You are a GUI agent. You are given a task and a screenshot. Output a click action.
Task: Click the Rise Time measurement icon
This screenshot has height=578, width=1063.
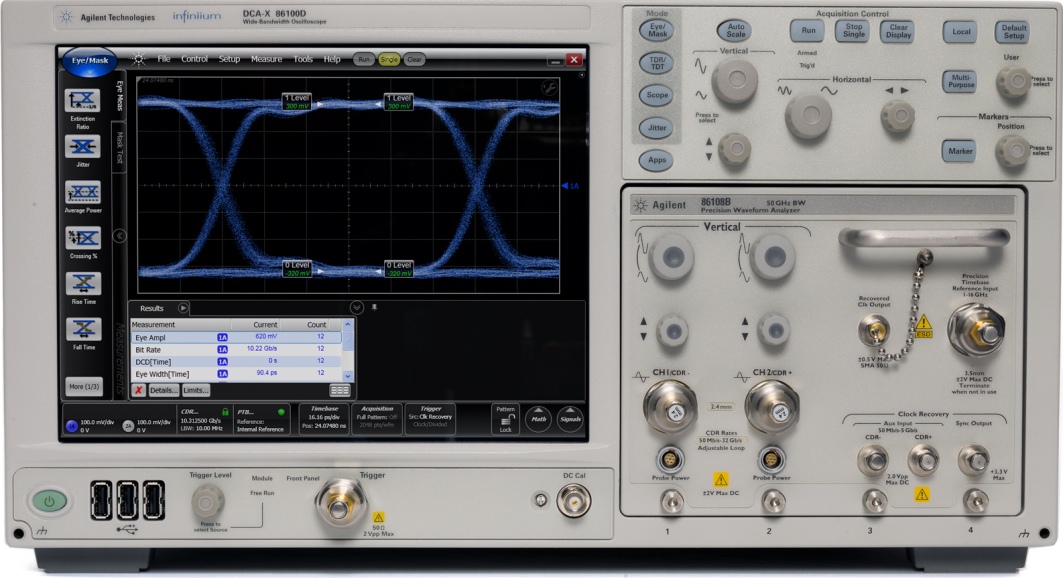(x=83, y=284)
